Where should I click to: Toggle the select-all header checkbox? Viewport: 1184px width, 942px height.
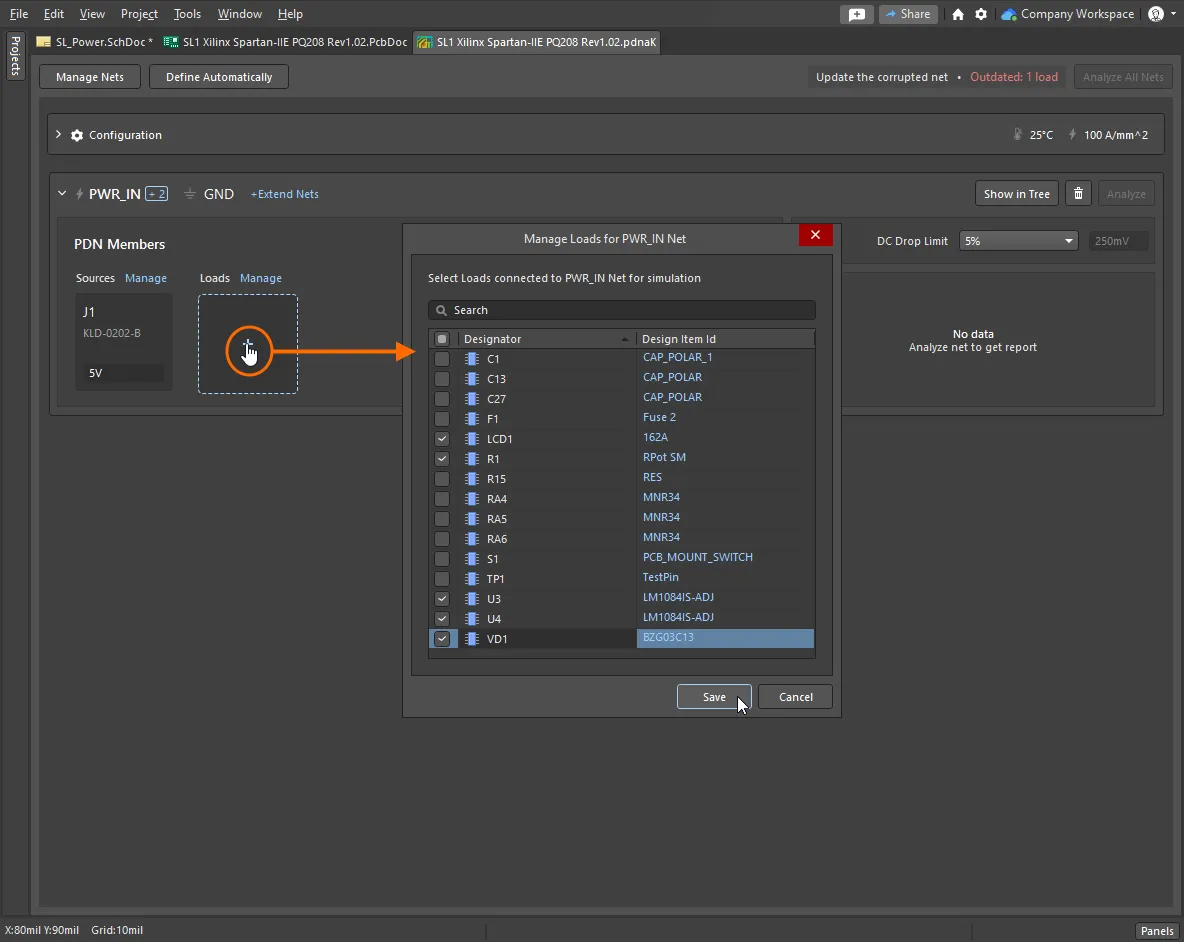442,339
